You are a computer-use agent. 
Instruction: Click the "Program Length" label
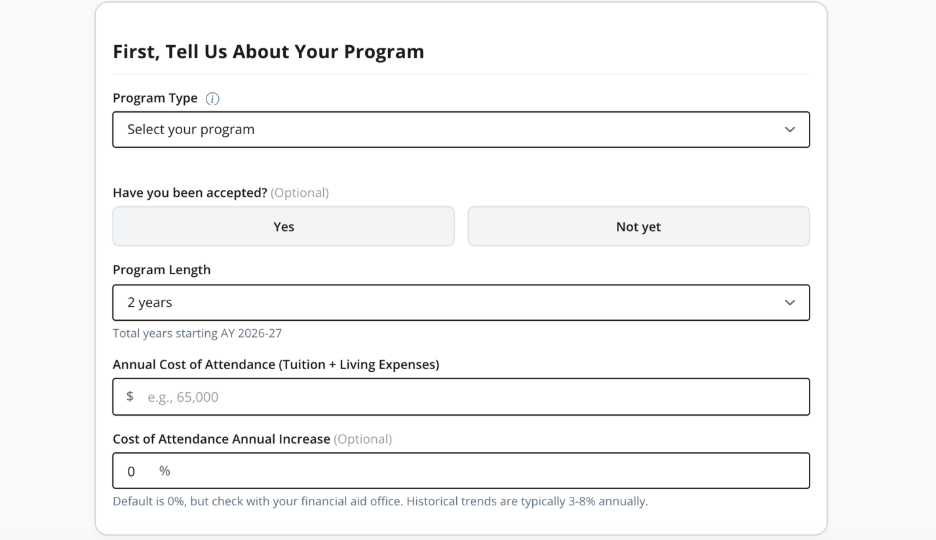pos(161,270)
